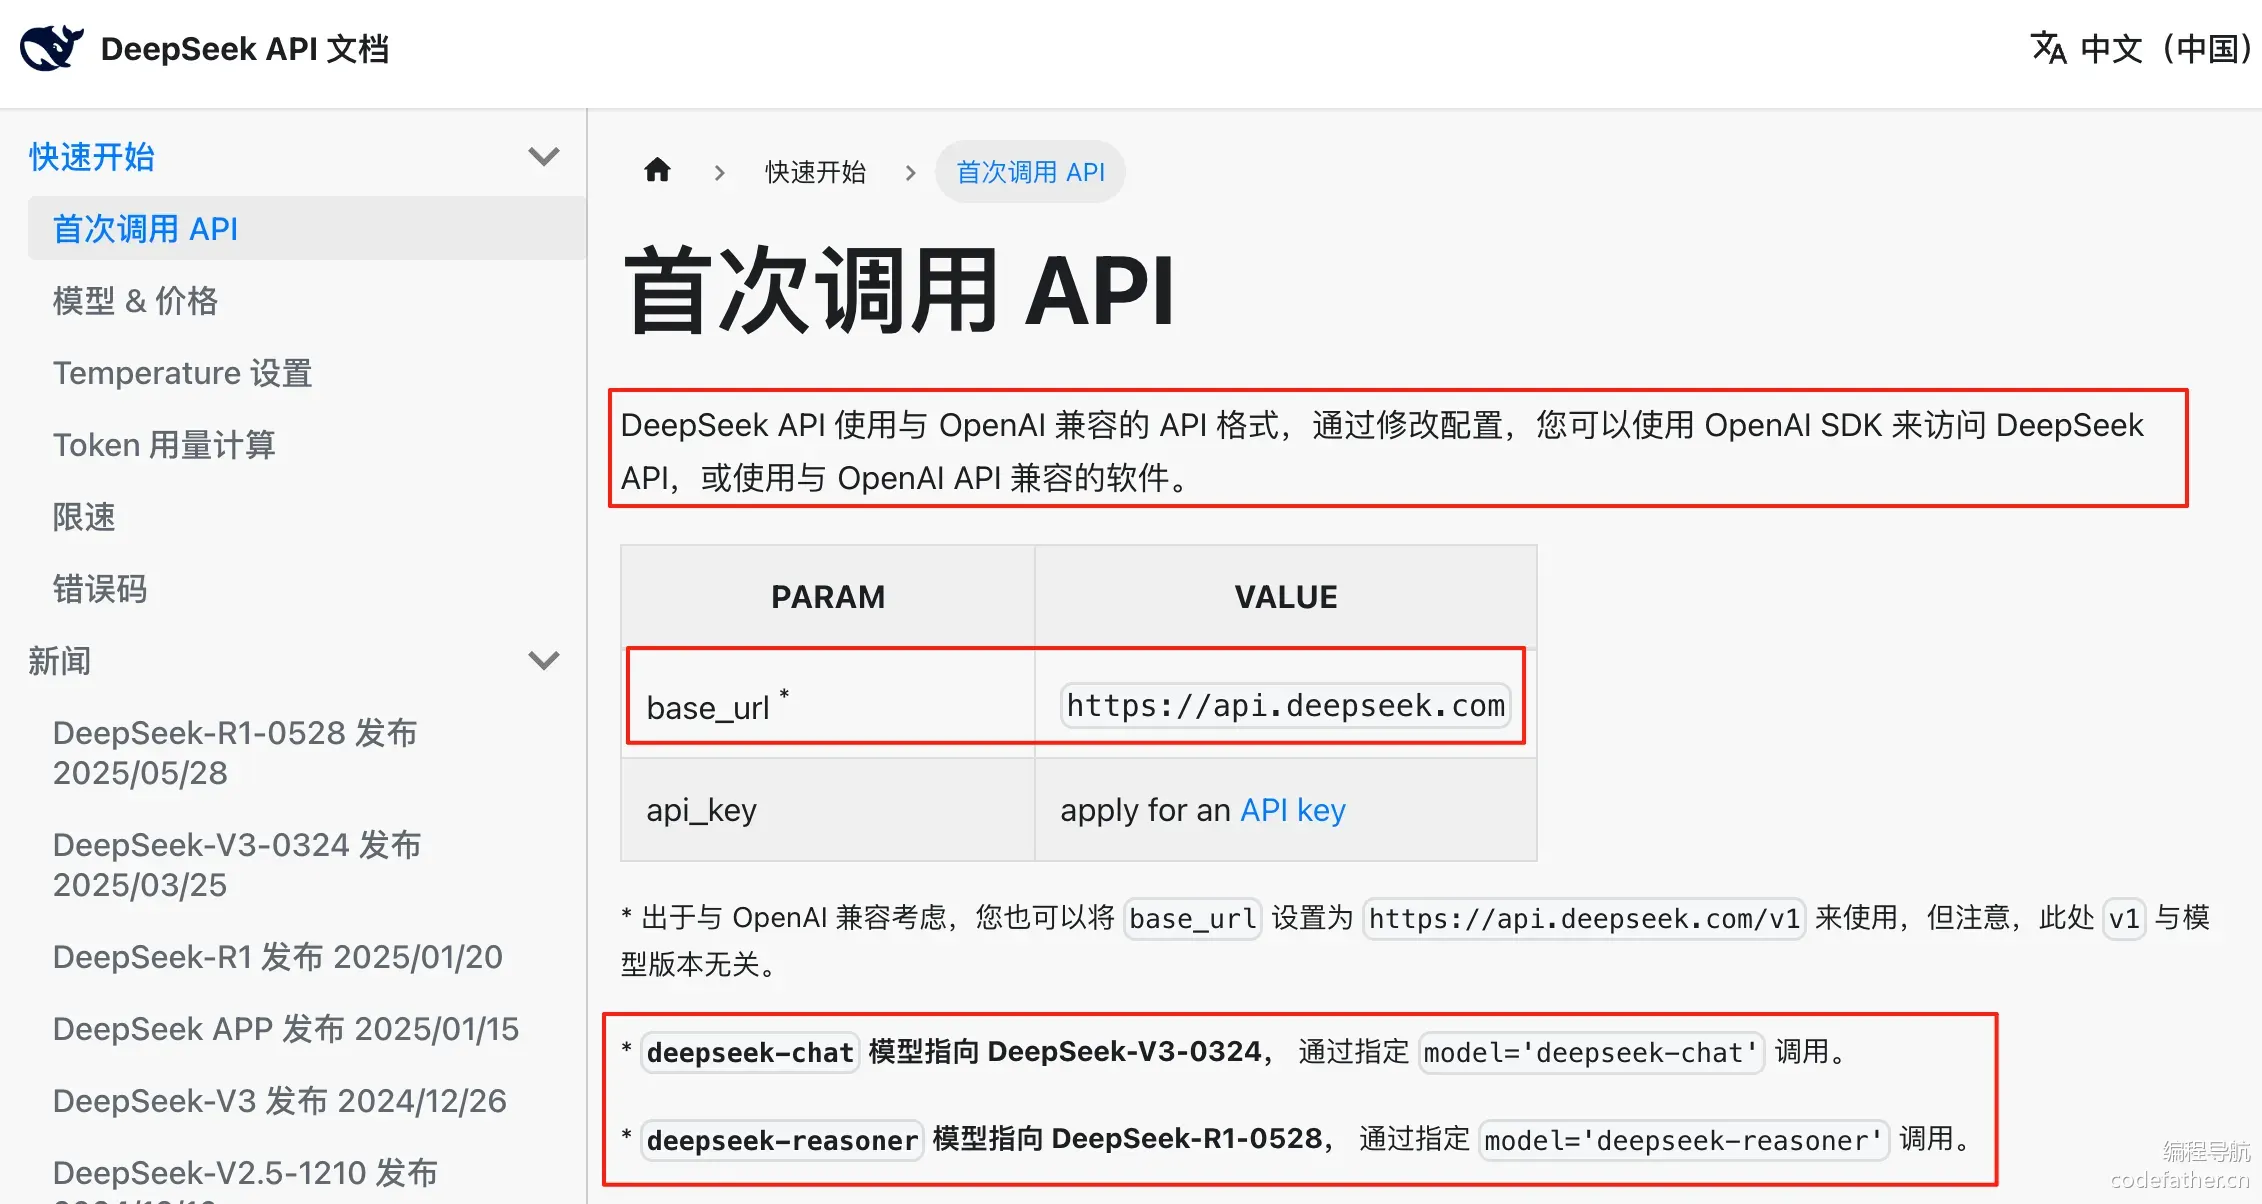Open DeepSeek-V3 发布 2024/12/26 news
Screen dimensions: 2262x1204
pos(280,1101)
